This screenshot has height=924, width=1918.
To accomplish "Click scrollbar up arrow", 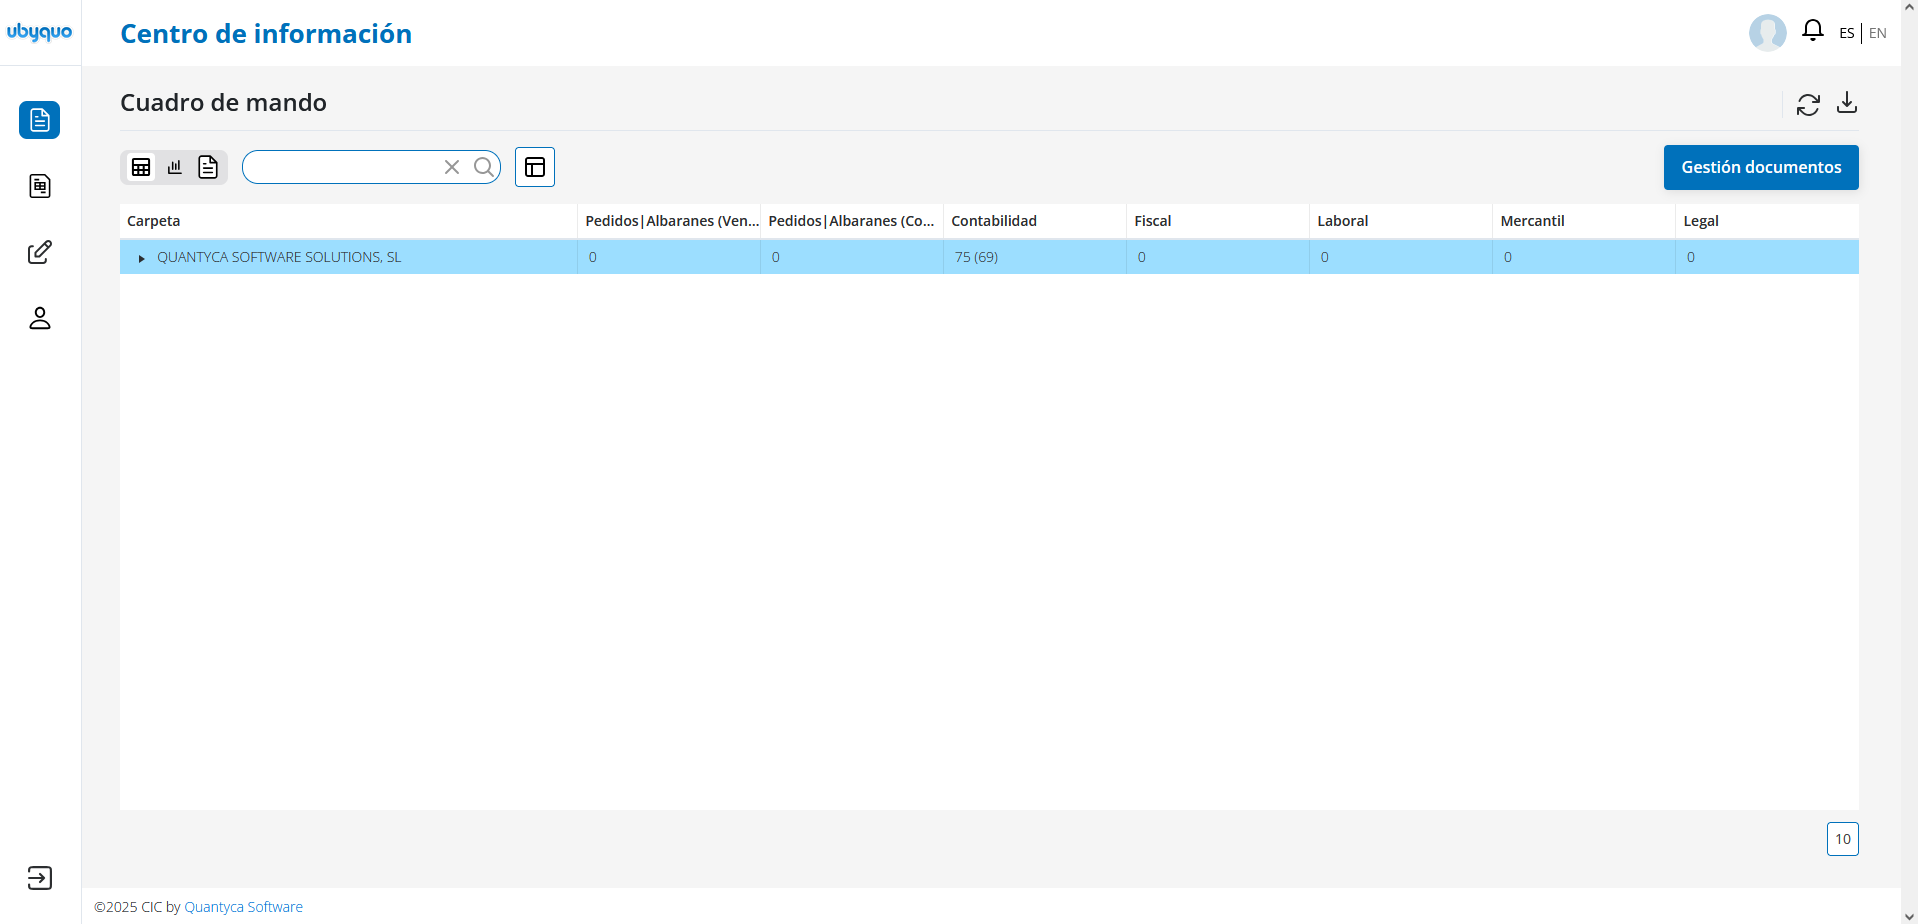I will click(1909, 7).
